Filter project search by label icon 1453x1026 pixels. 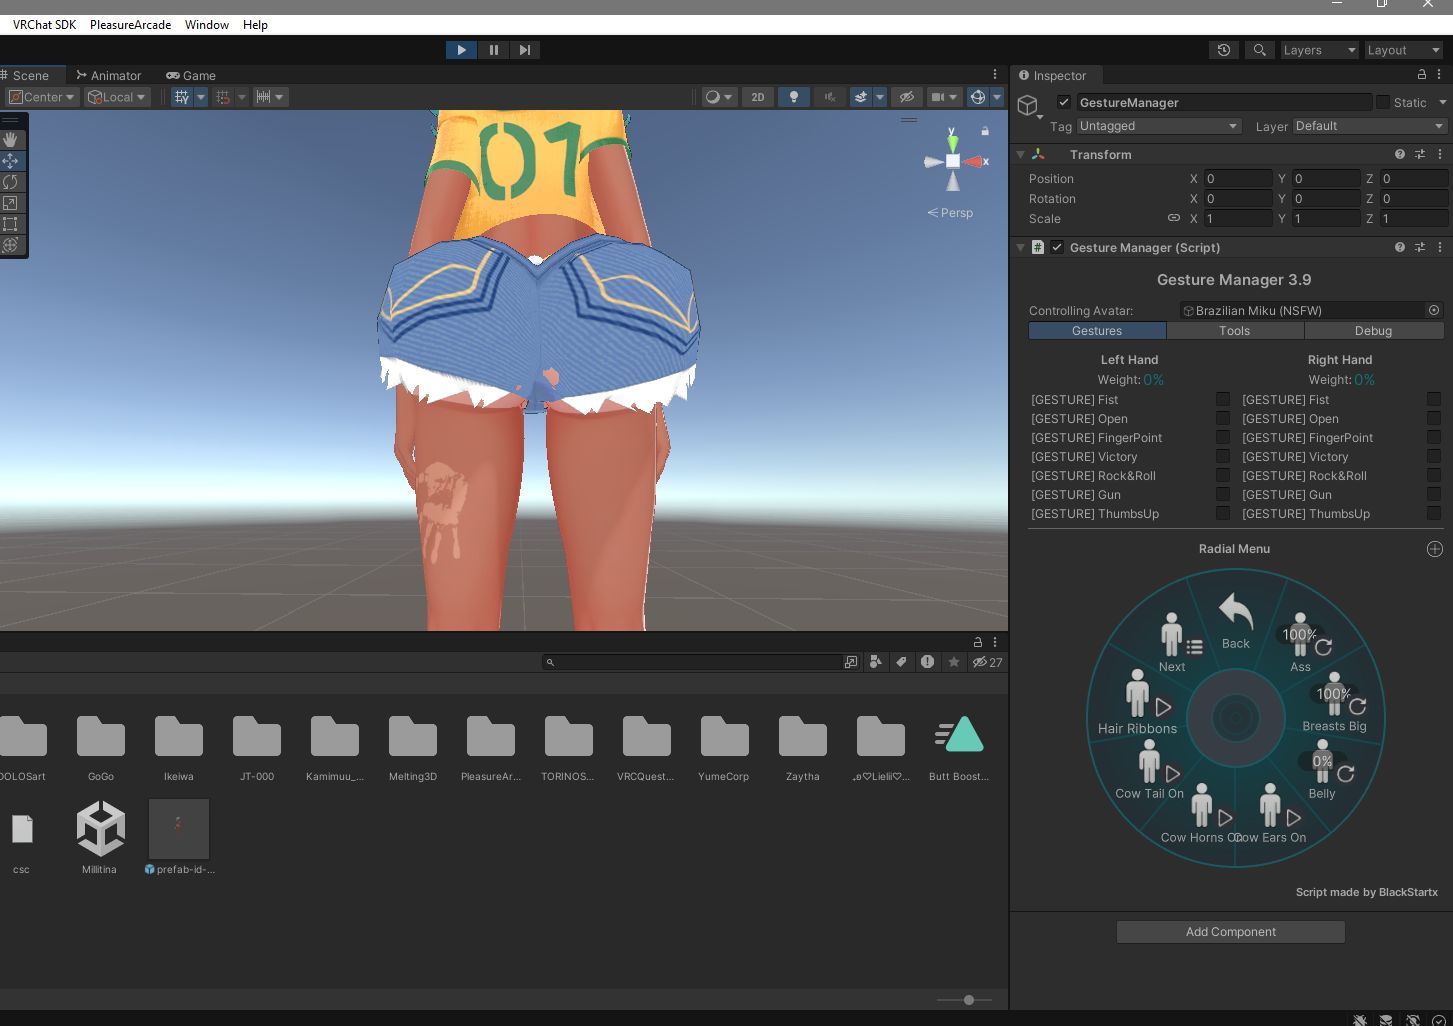(901, 662)
